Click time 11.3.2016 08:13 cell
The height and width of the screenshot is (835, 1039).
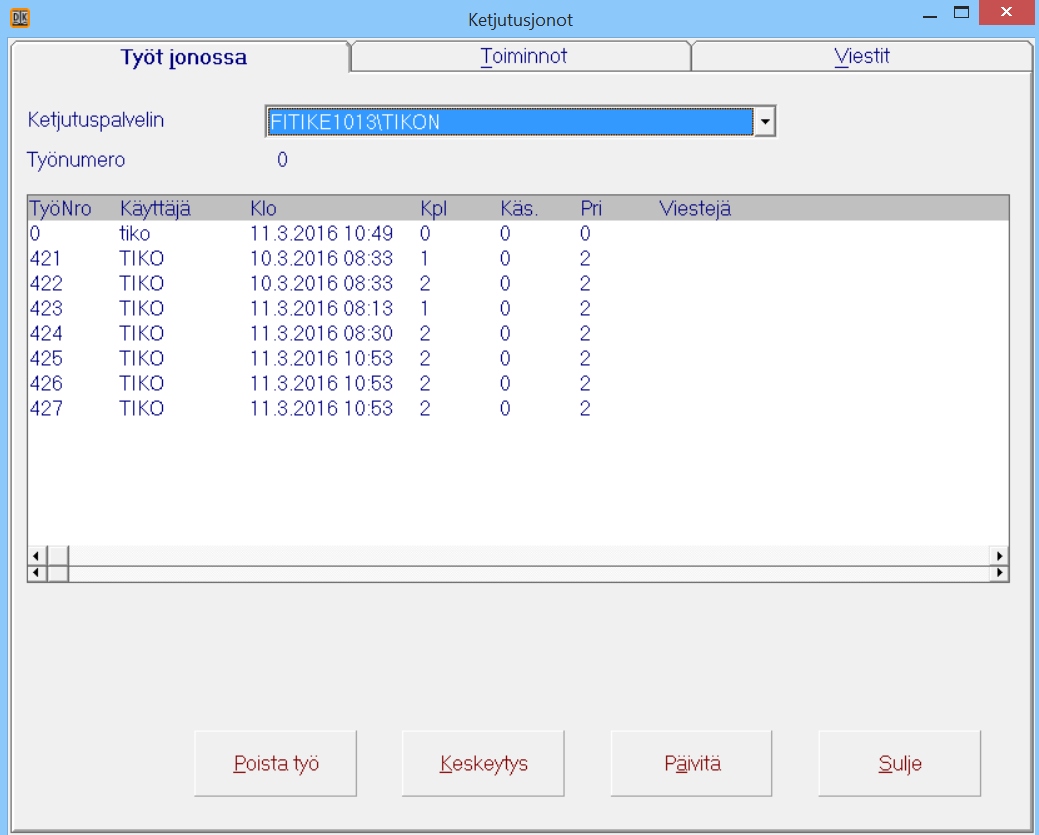pos(321,309)
